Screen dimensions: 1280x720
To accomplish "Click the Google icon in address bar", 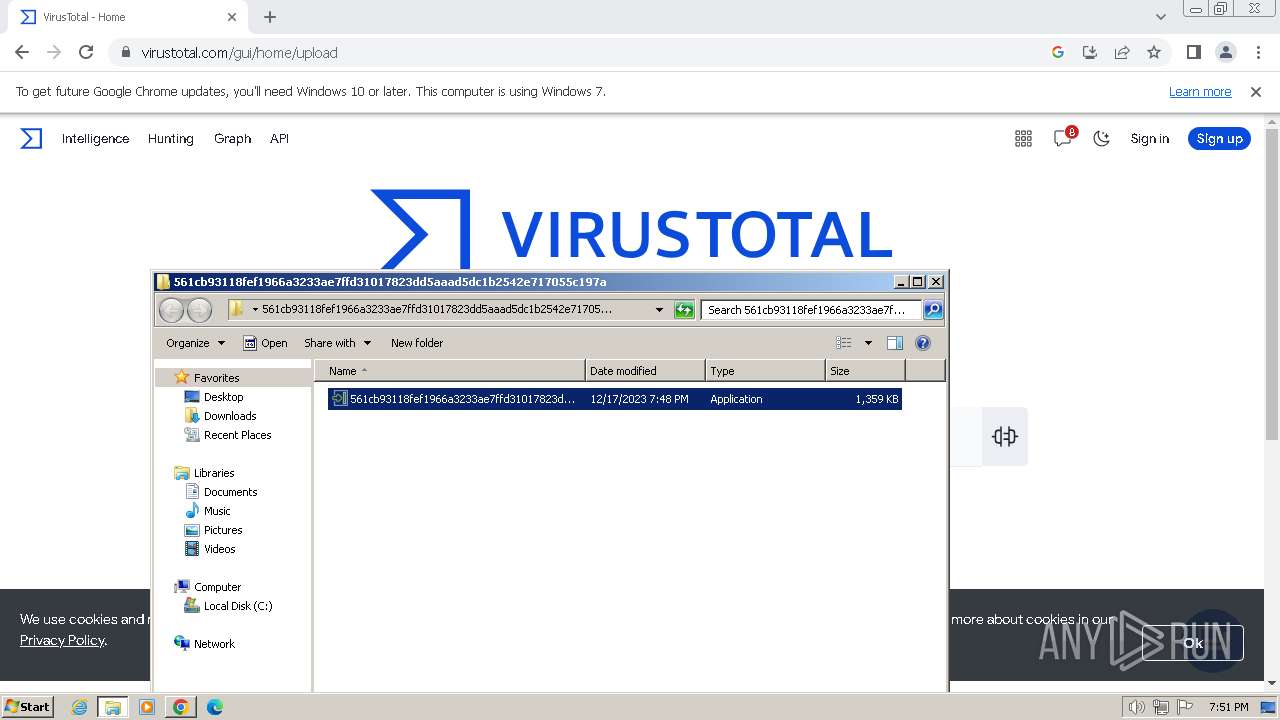I will coord(1058,52).
